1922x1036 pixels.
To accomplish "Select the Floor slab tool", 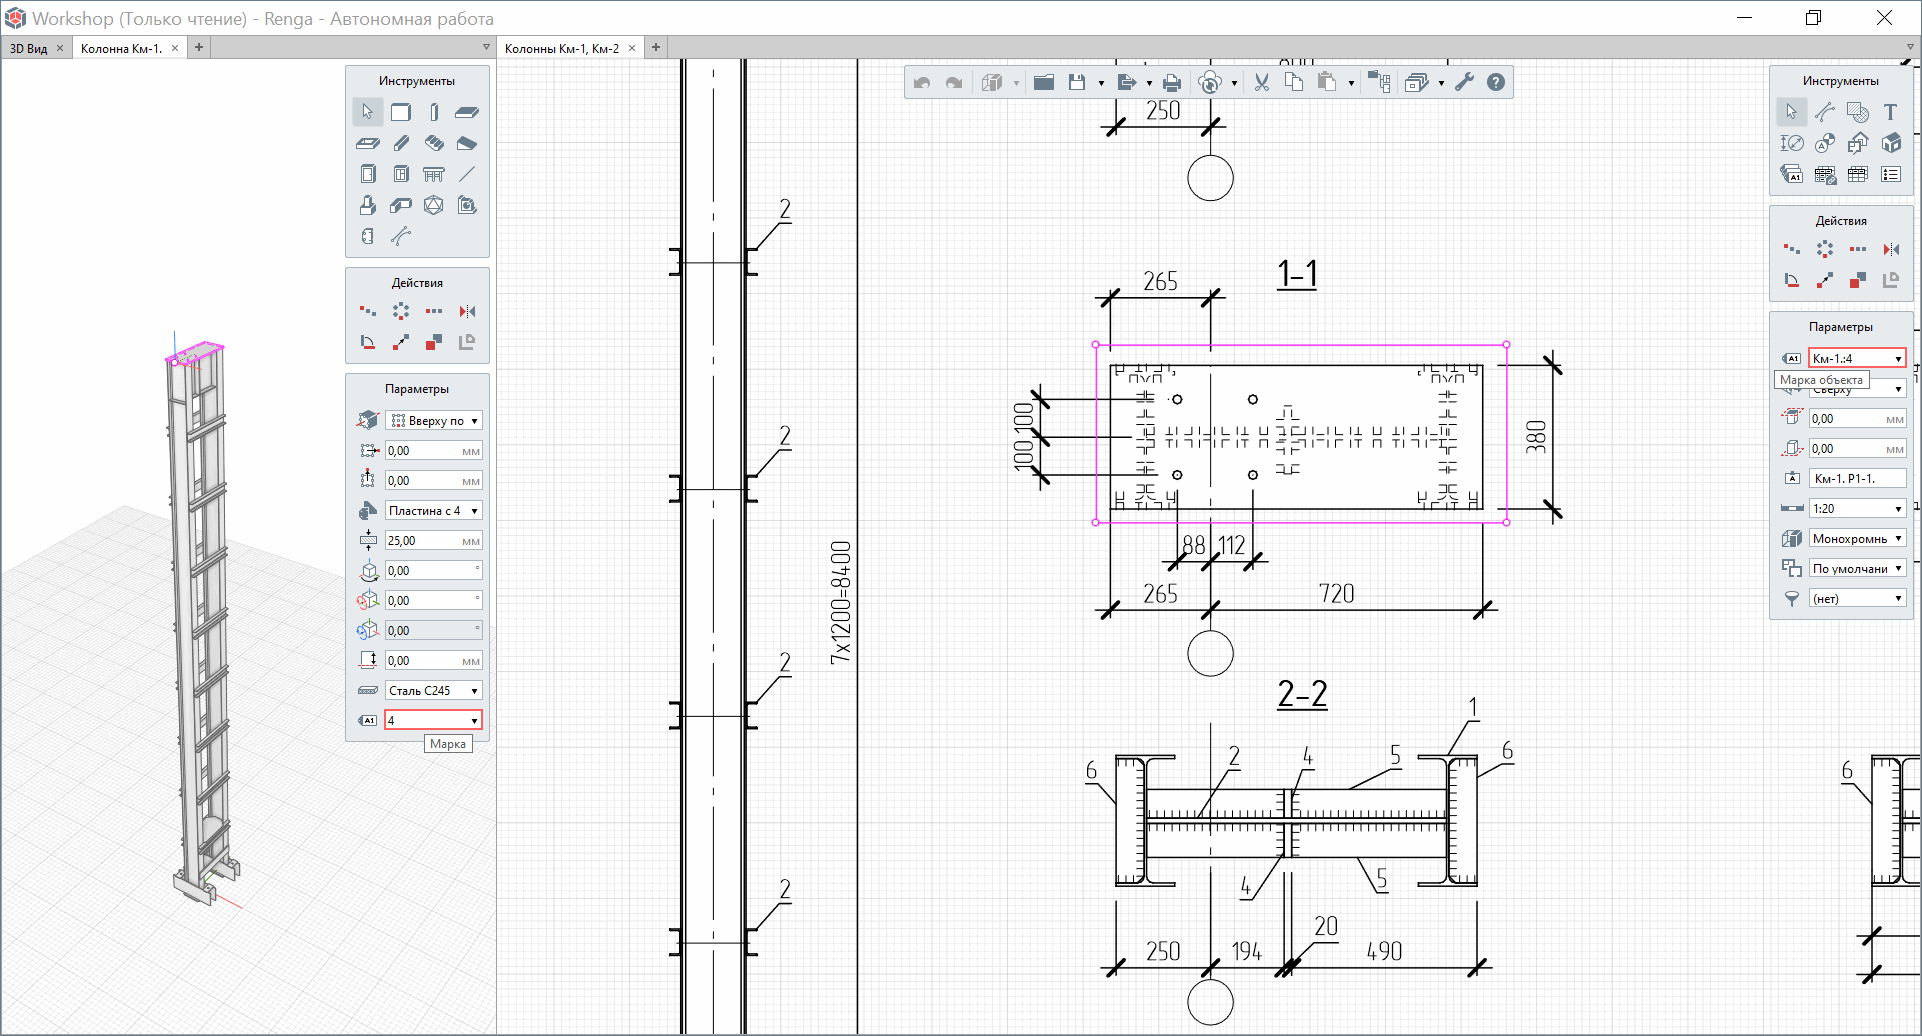I will 467,112.
